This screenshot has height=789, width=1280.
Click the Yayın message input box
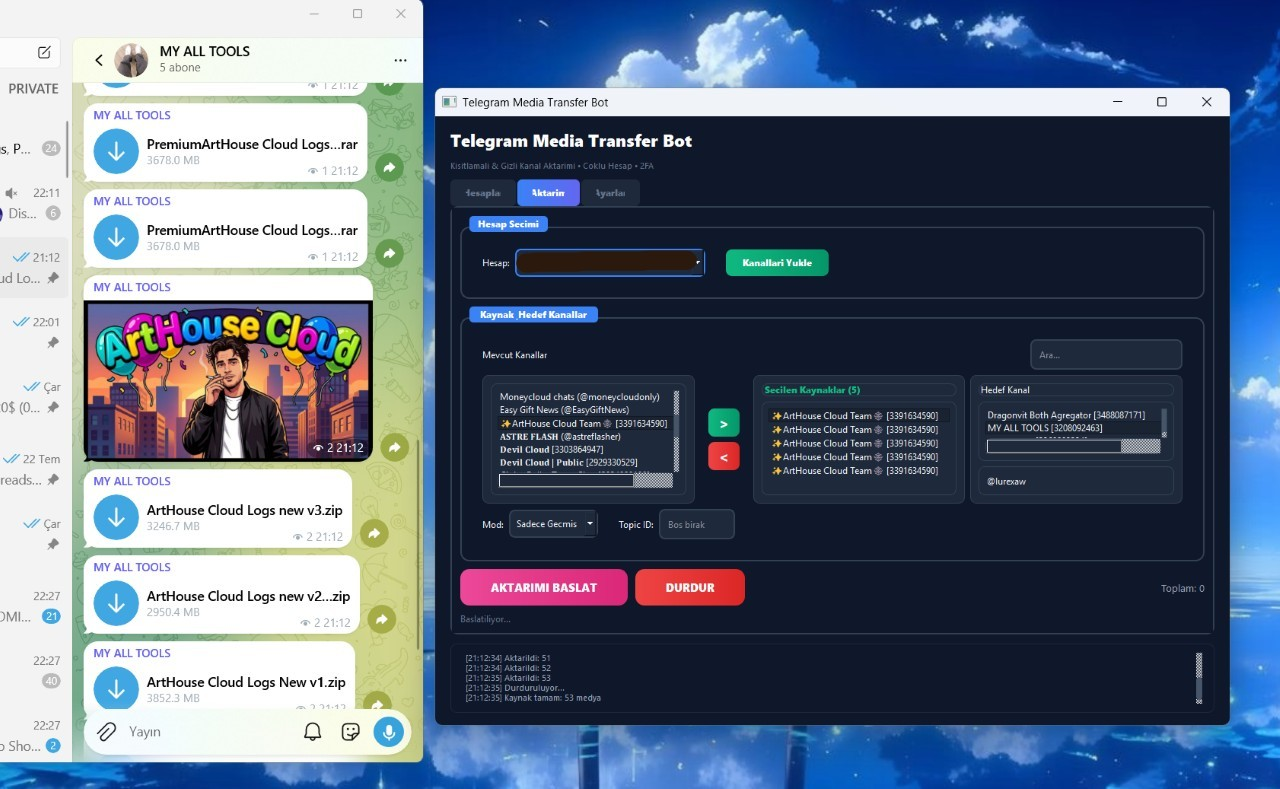coord(210,732)
